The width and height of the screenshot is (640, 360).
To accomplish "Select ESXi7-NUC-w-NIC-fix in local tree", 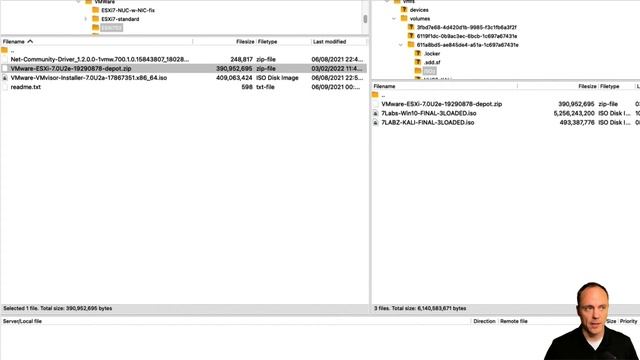I will tap(128, 10).
